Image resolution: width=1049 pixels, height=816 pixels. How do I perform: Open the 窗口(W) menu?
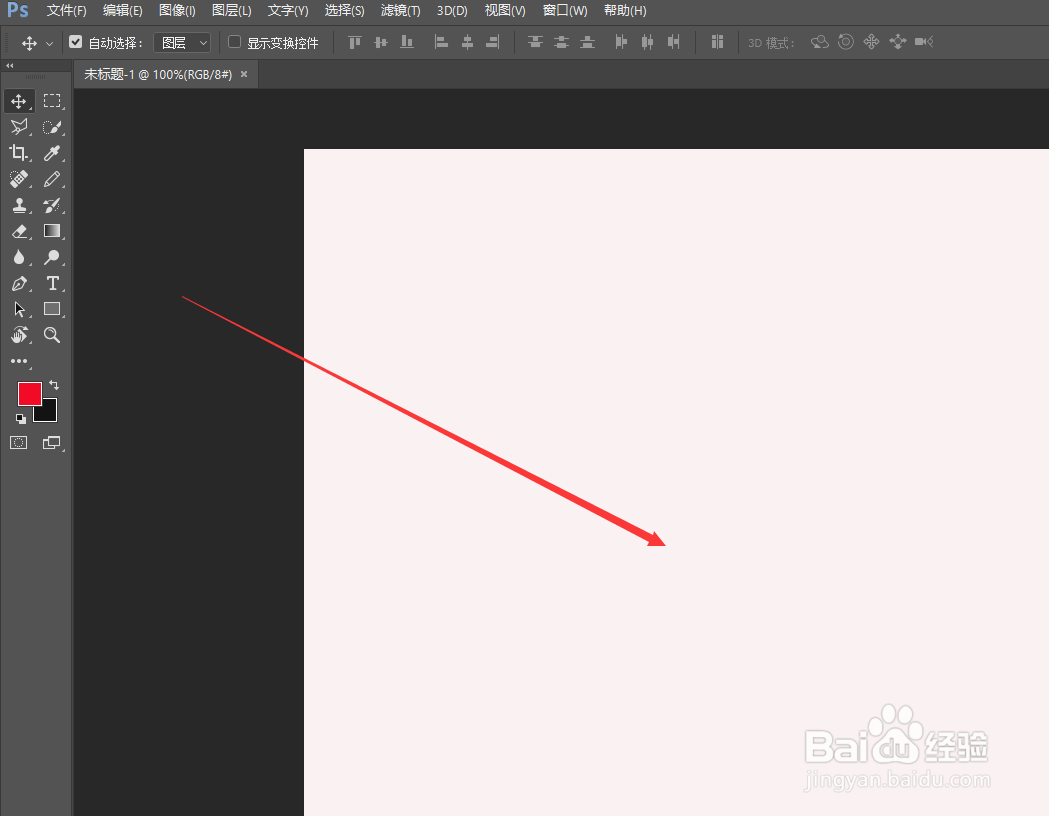click(x=565, y=11)
